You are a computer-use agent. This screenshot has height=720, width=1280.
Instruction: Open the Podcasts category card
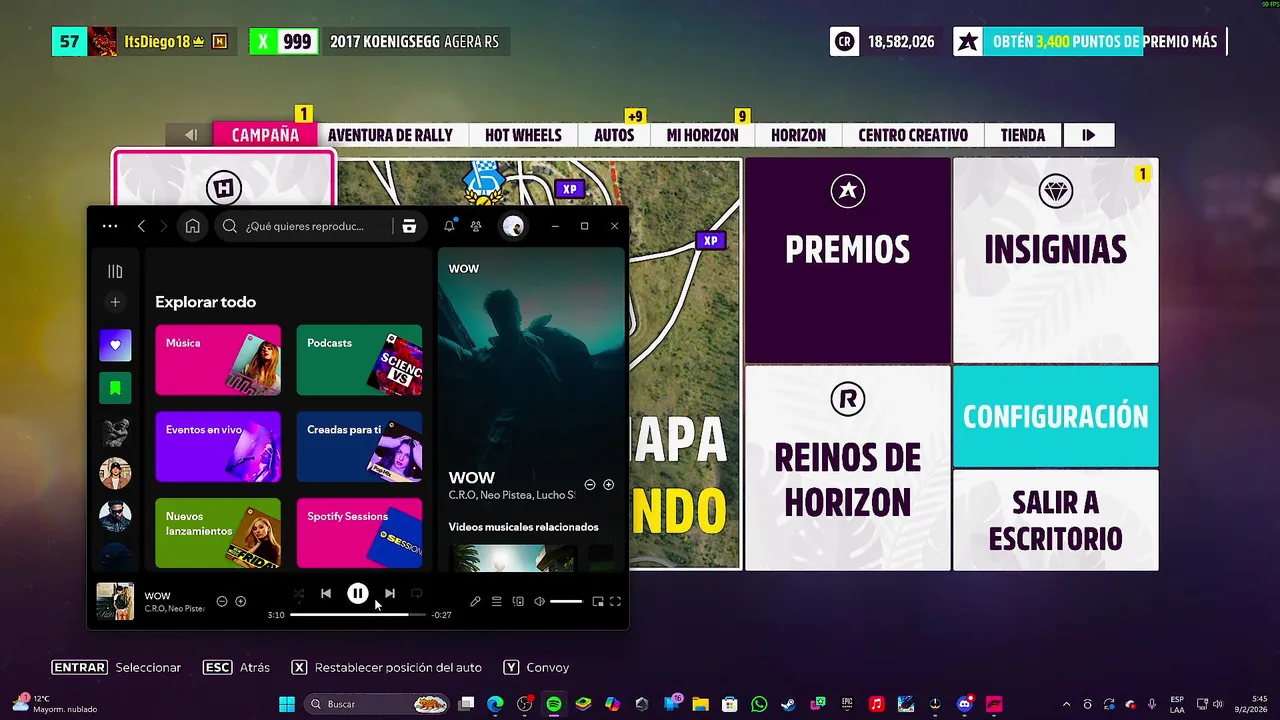[x=359, y=360]
